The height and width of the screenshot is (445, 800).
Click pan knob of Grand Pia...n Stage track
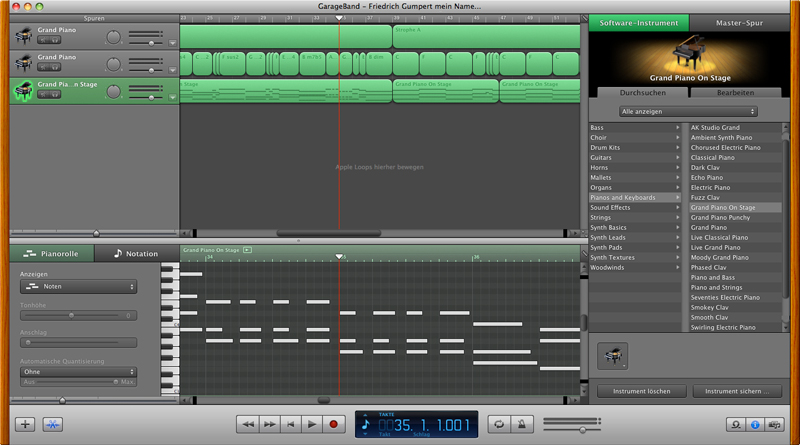pyautogui.click(x=113, y=91)
